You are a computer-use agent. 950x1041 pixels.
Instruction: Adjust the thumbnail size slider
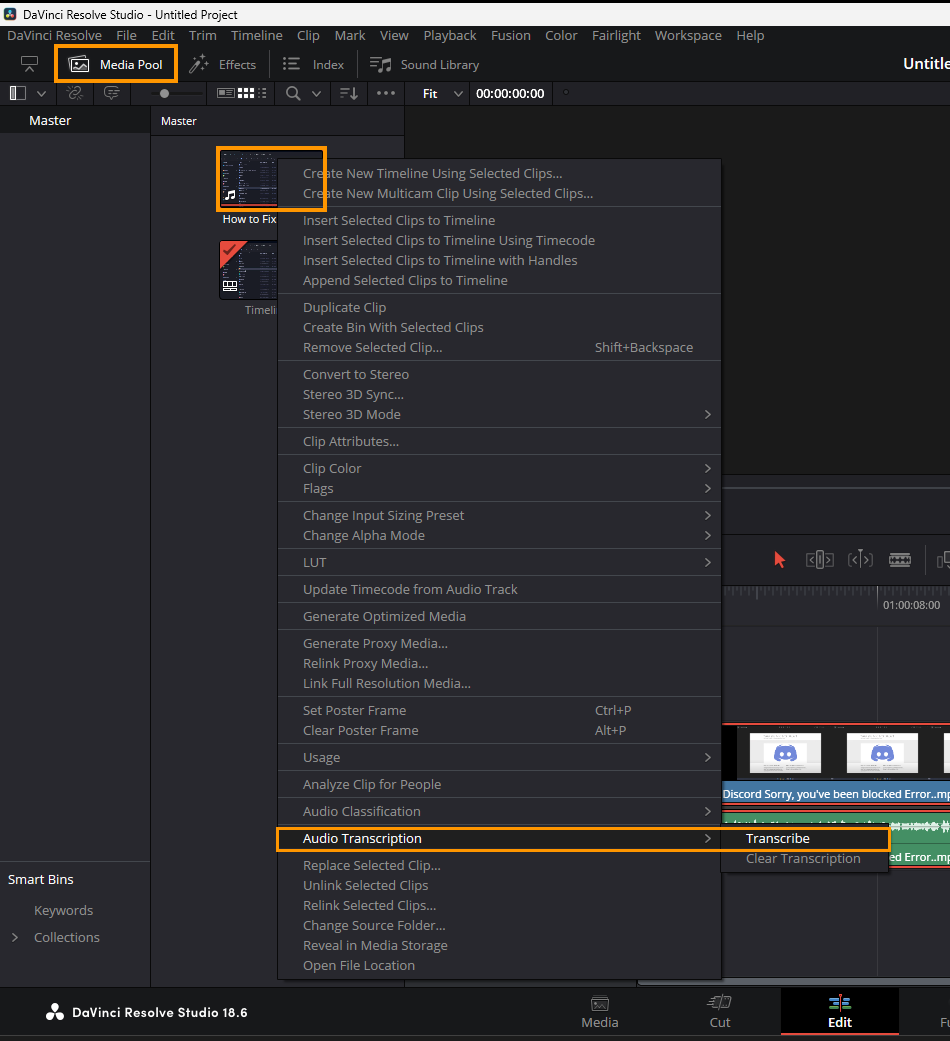[165, 94]
